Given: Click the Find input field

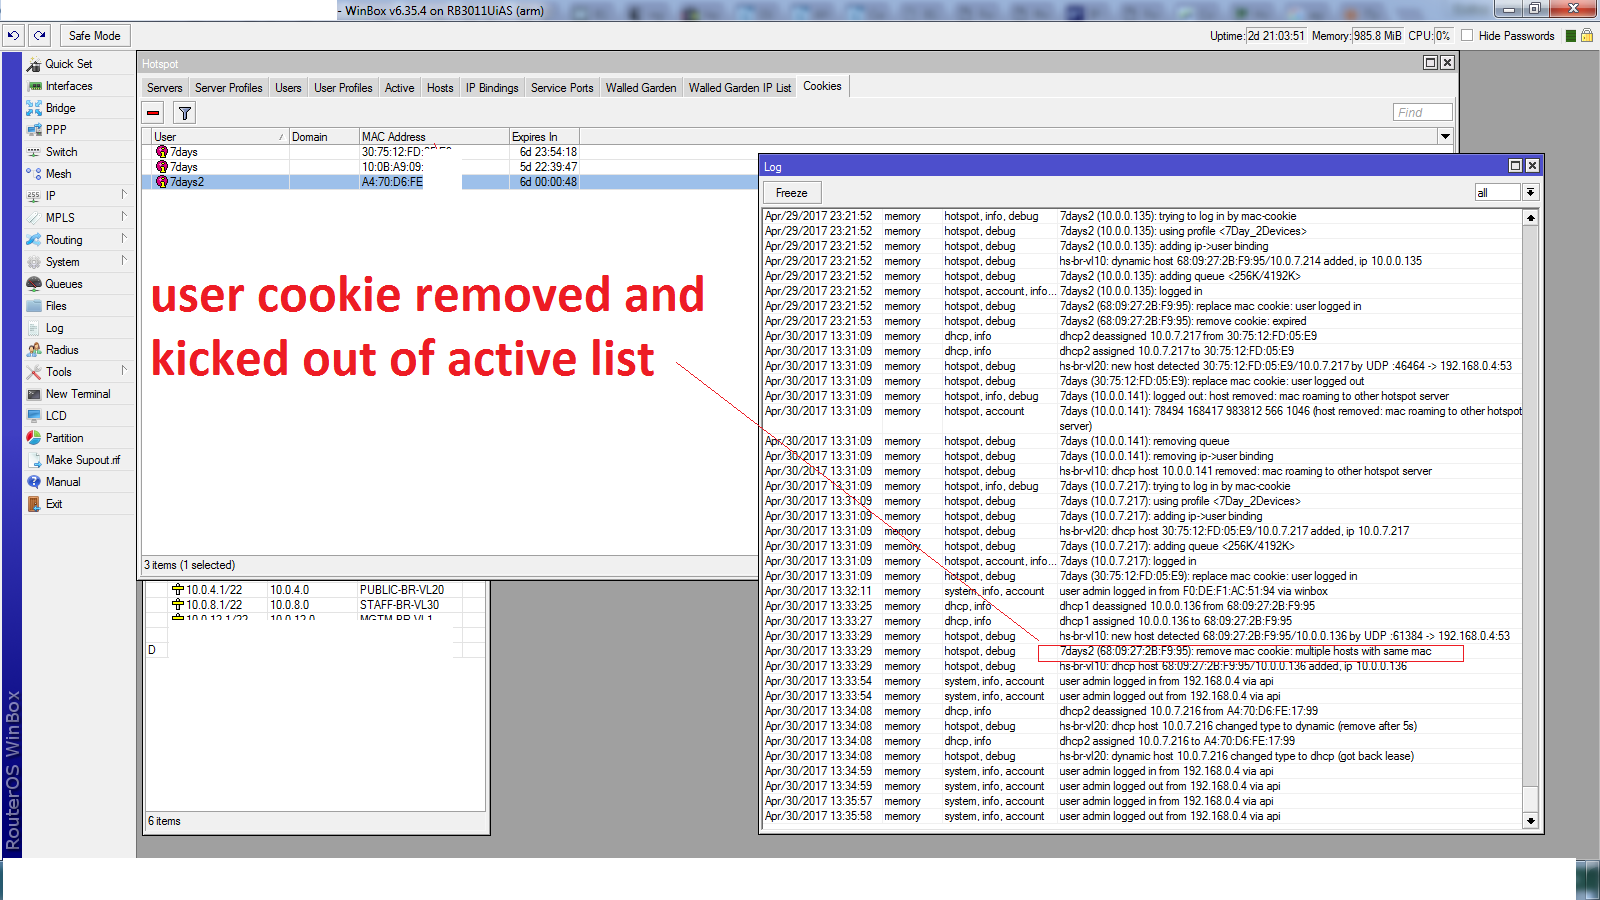Looking at the screenshot, I should [x=1422, y=112].
